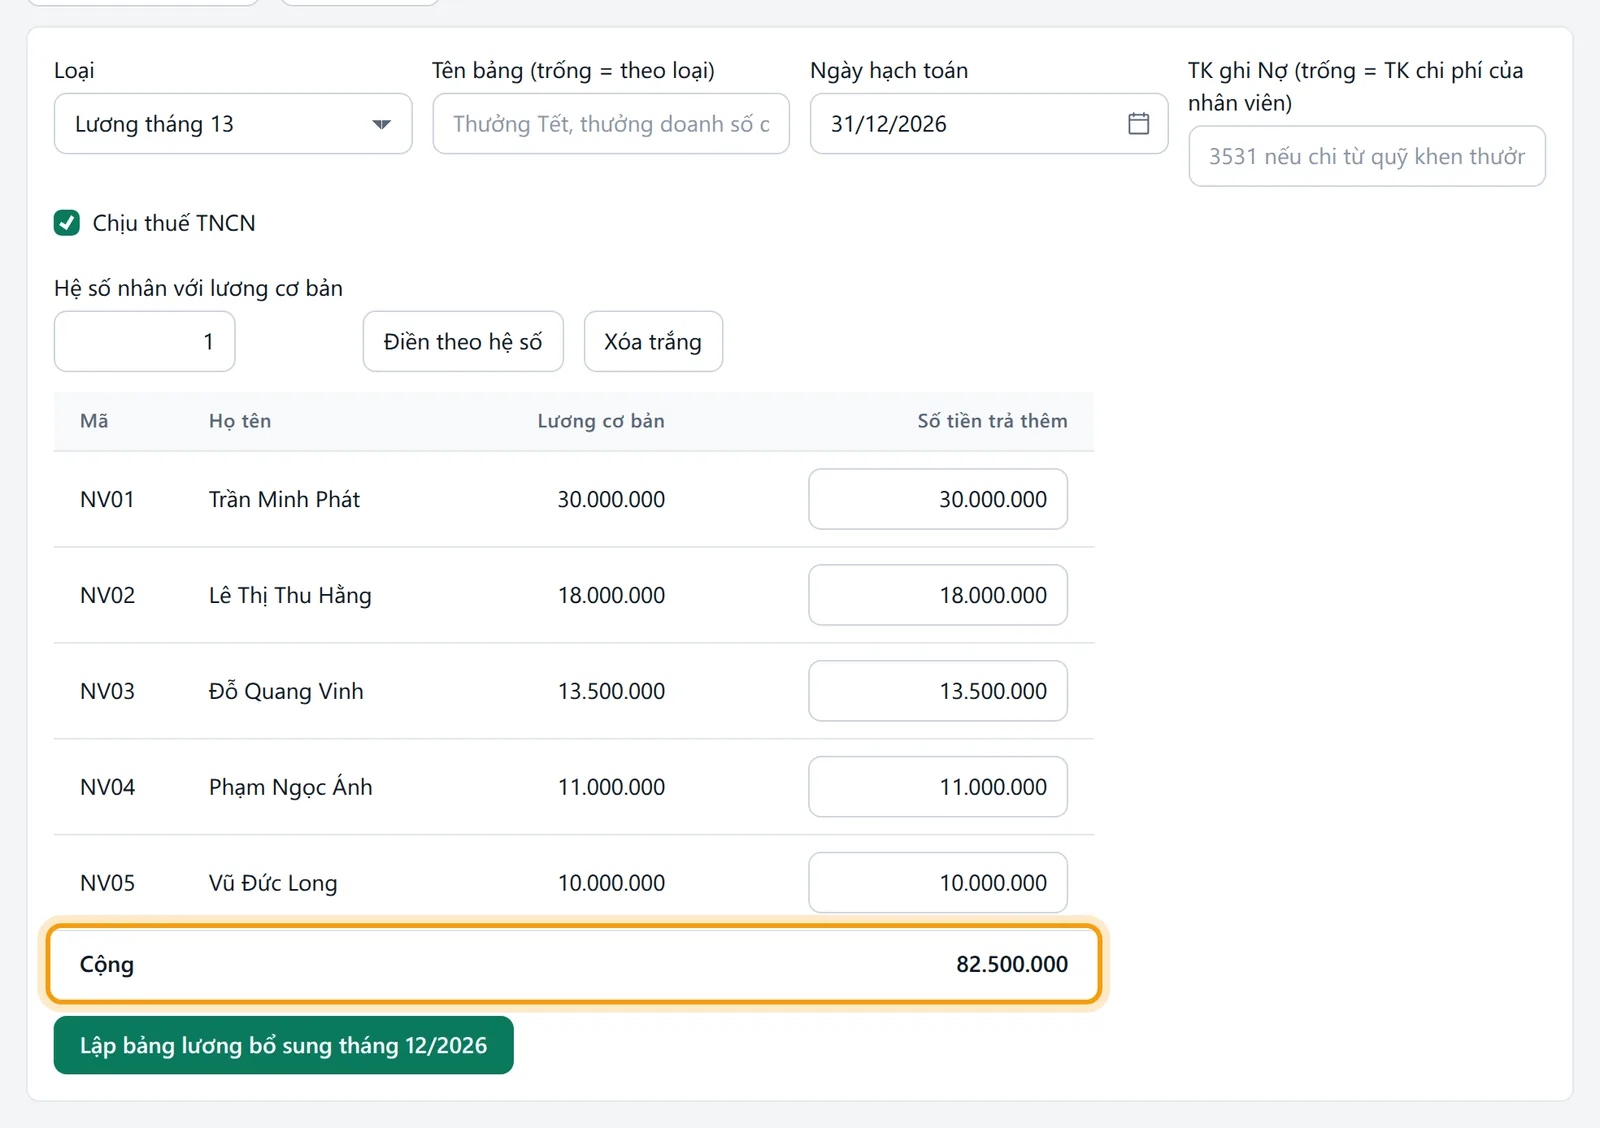Image resolution: width=1600 pixels, height=1128 pixels.
Task: Click the name Lê Thị Thu Hằng
Action: coord(290,595)
